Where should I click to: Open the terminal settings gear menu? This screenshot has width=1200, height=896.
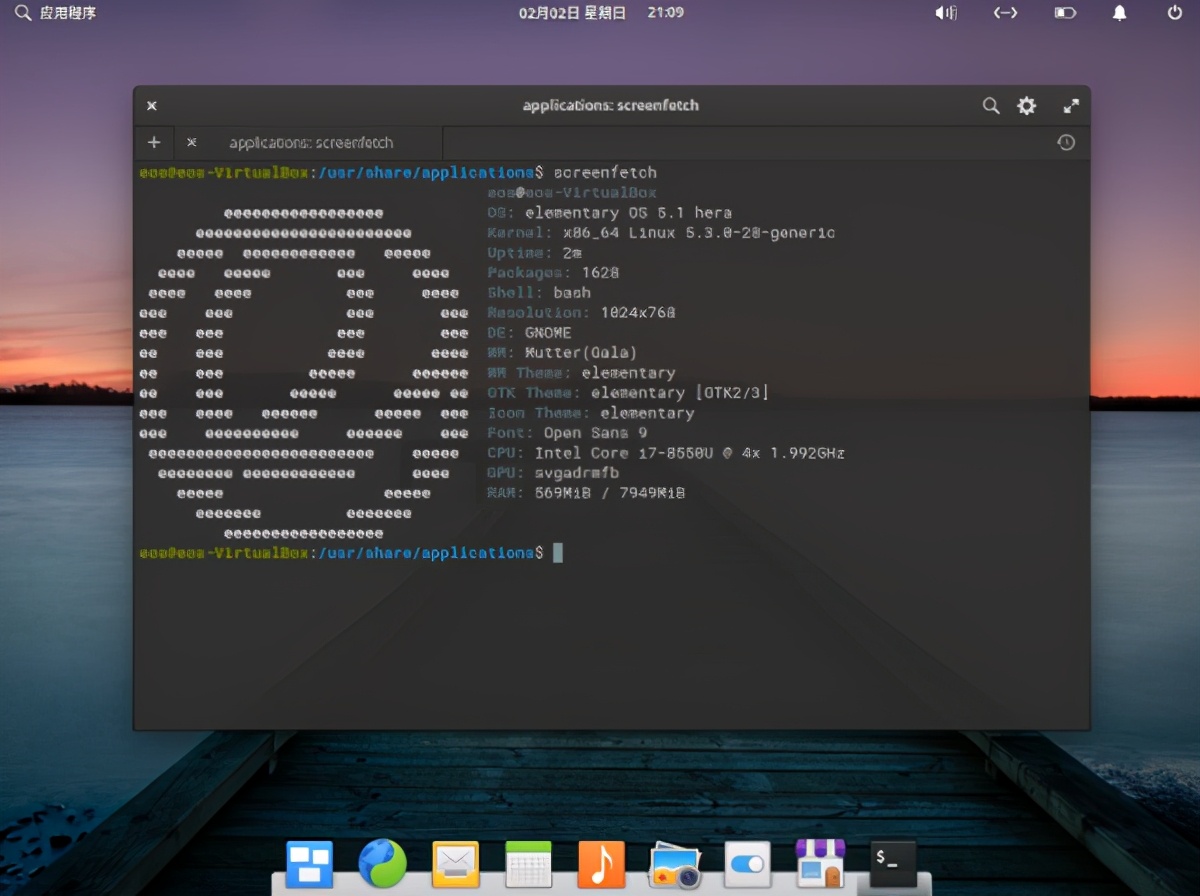point(1027,105)
